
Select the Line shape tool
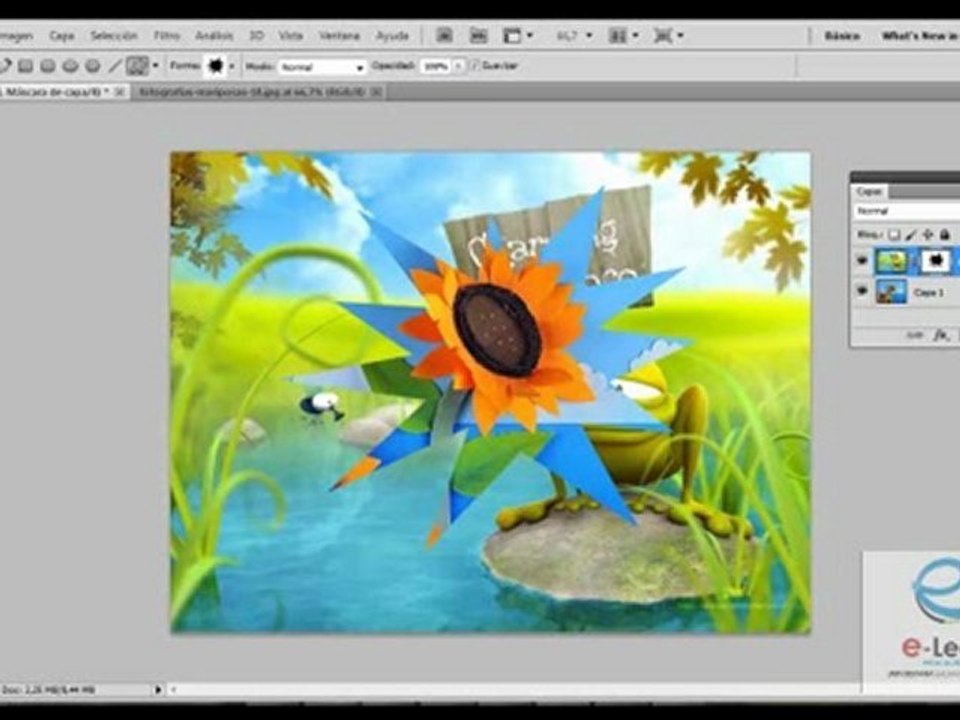(x=114, y=66)
